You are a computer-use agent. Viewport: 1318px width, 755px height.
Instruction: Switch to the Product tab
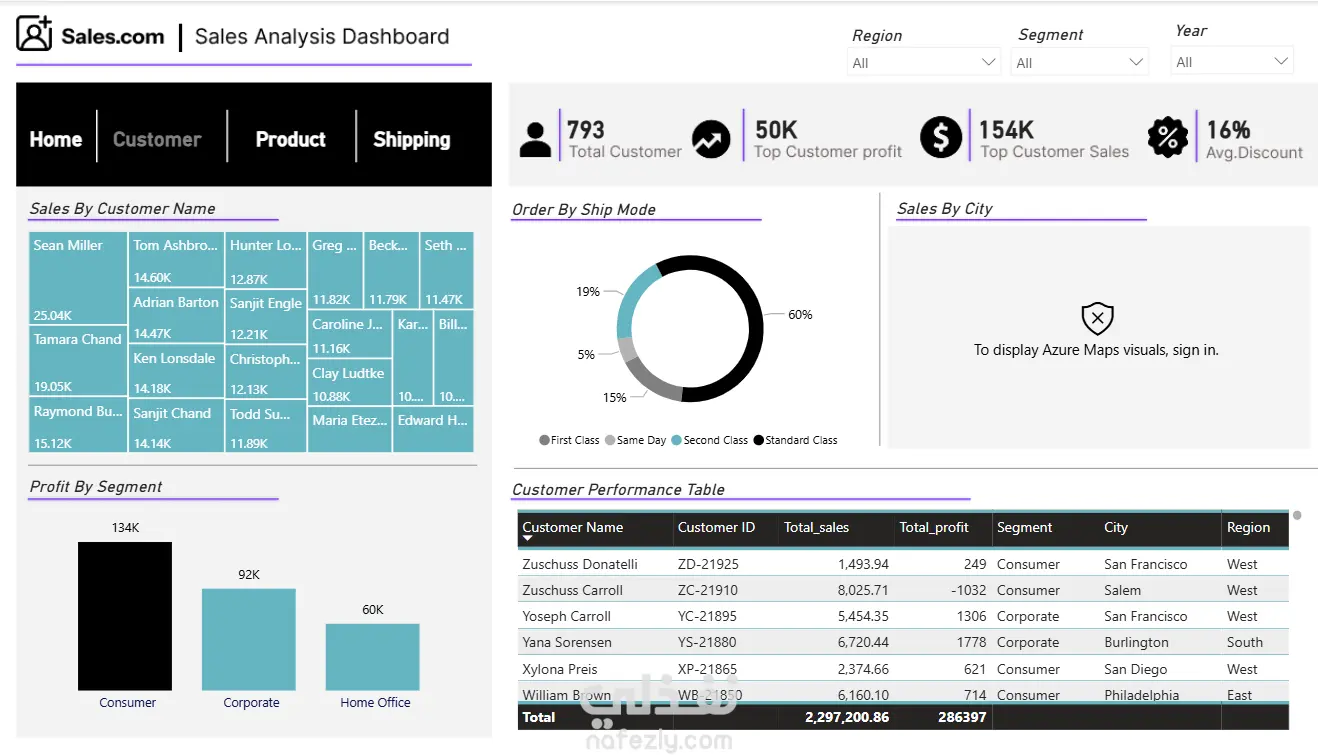pos(291,139)
